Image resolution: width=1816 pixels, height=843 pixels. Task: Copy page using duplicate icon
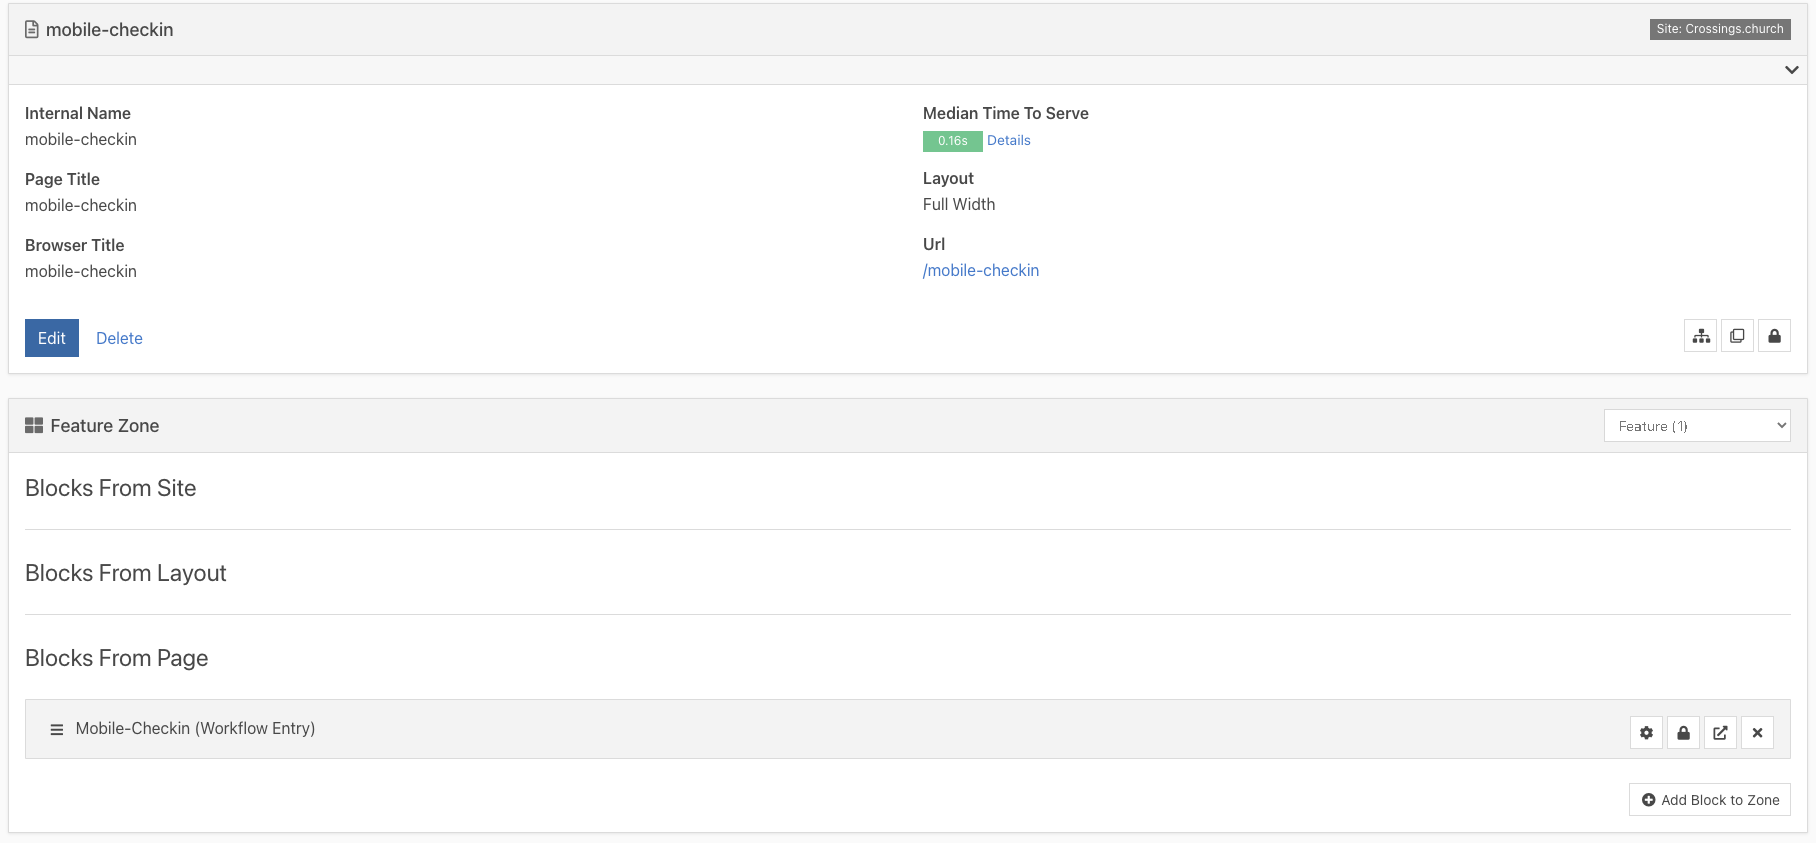click(x=1737, y=336)
